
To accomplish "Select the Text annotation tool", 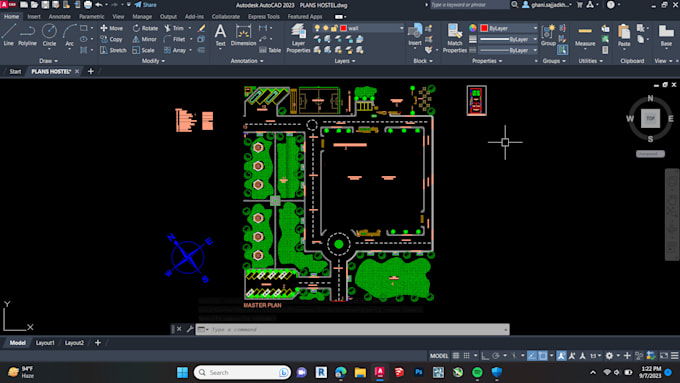I will (x=220, y=35).
